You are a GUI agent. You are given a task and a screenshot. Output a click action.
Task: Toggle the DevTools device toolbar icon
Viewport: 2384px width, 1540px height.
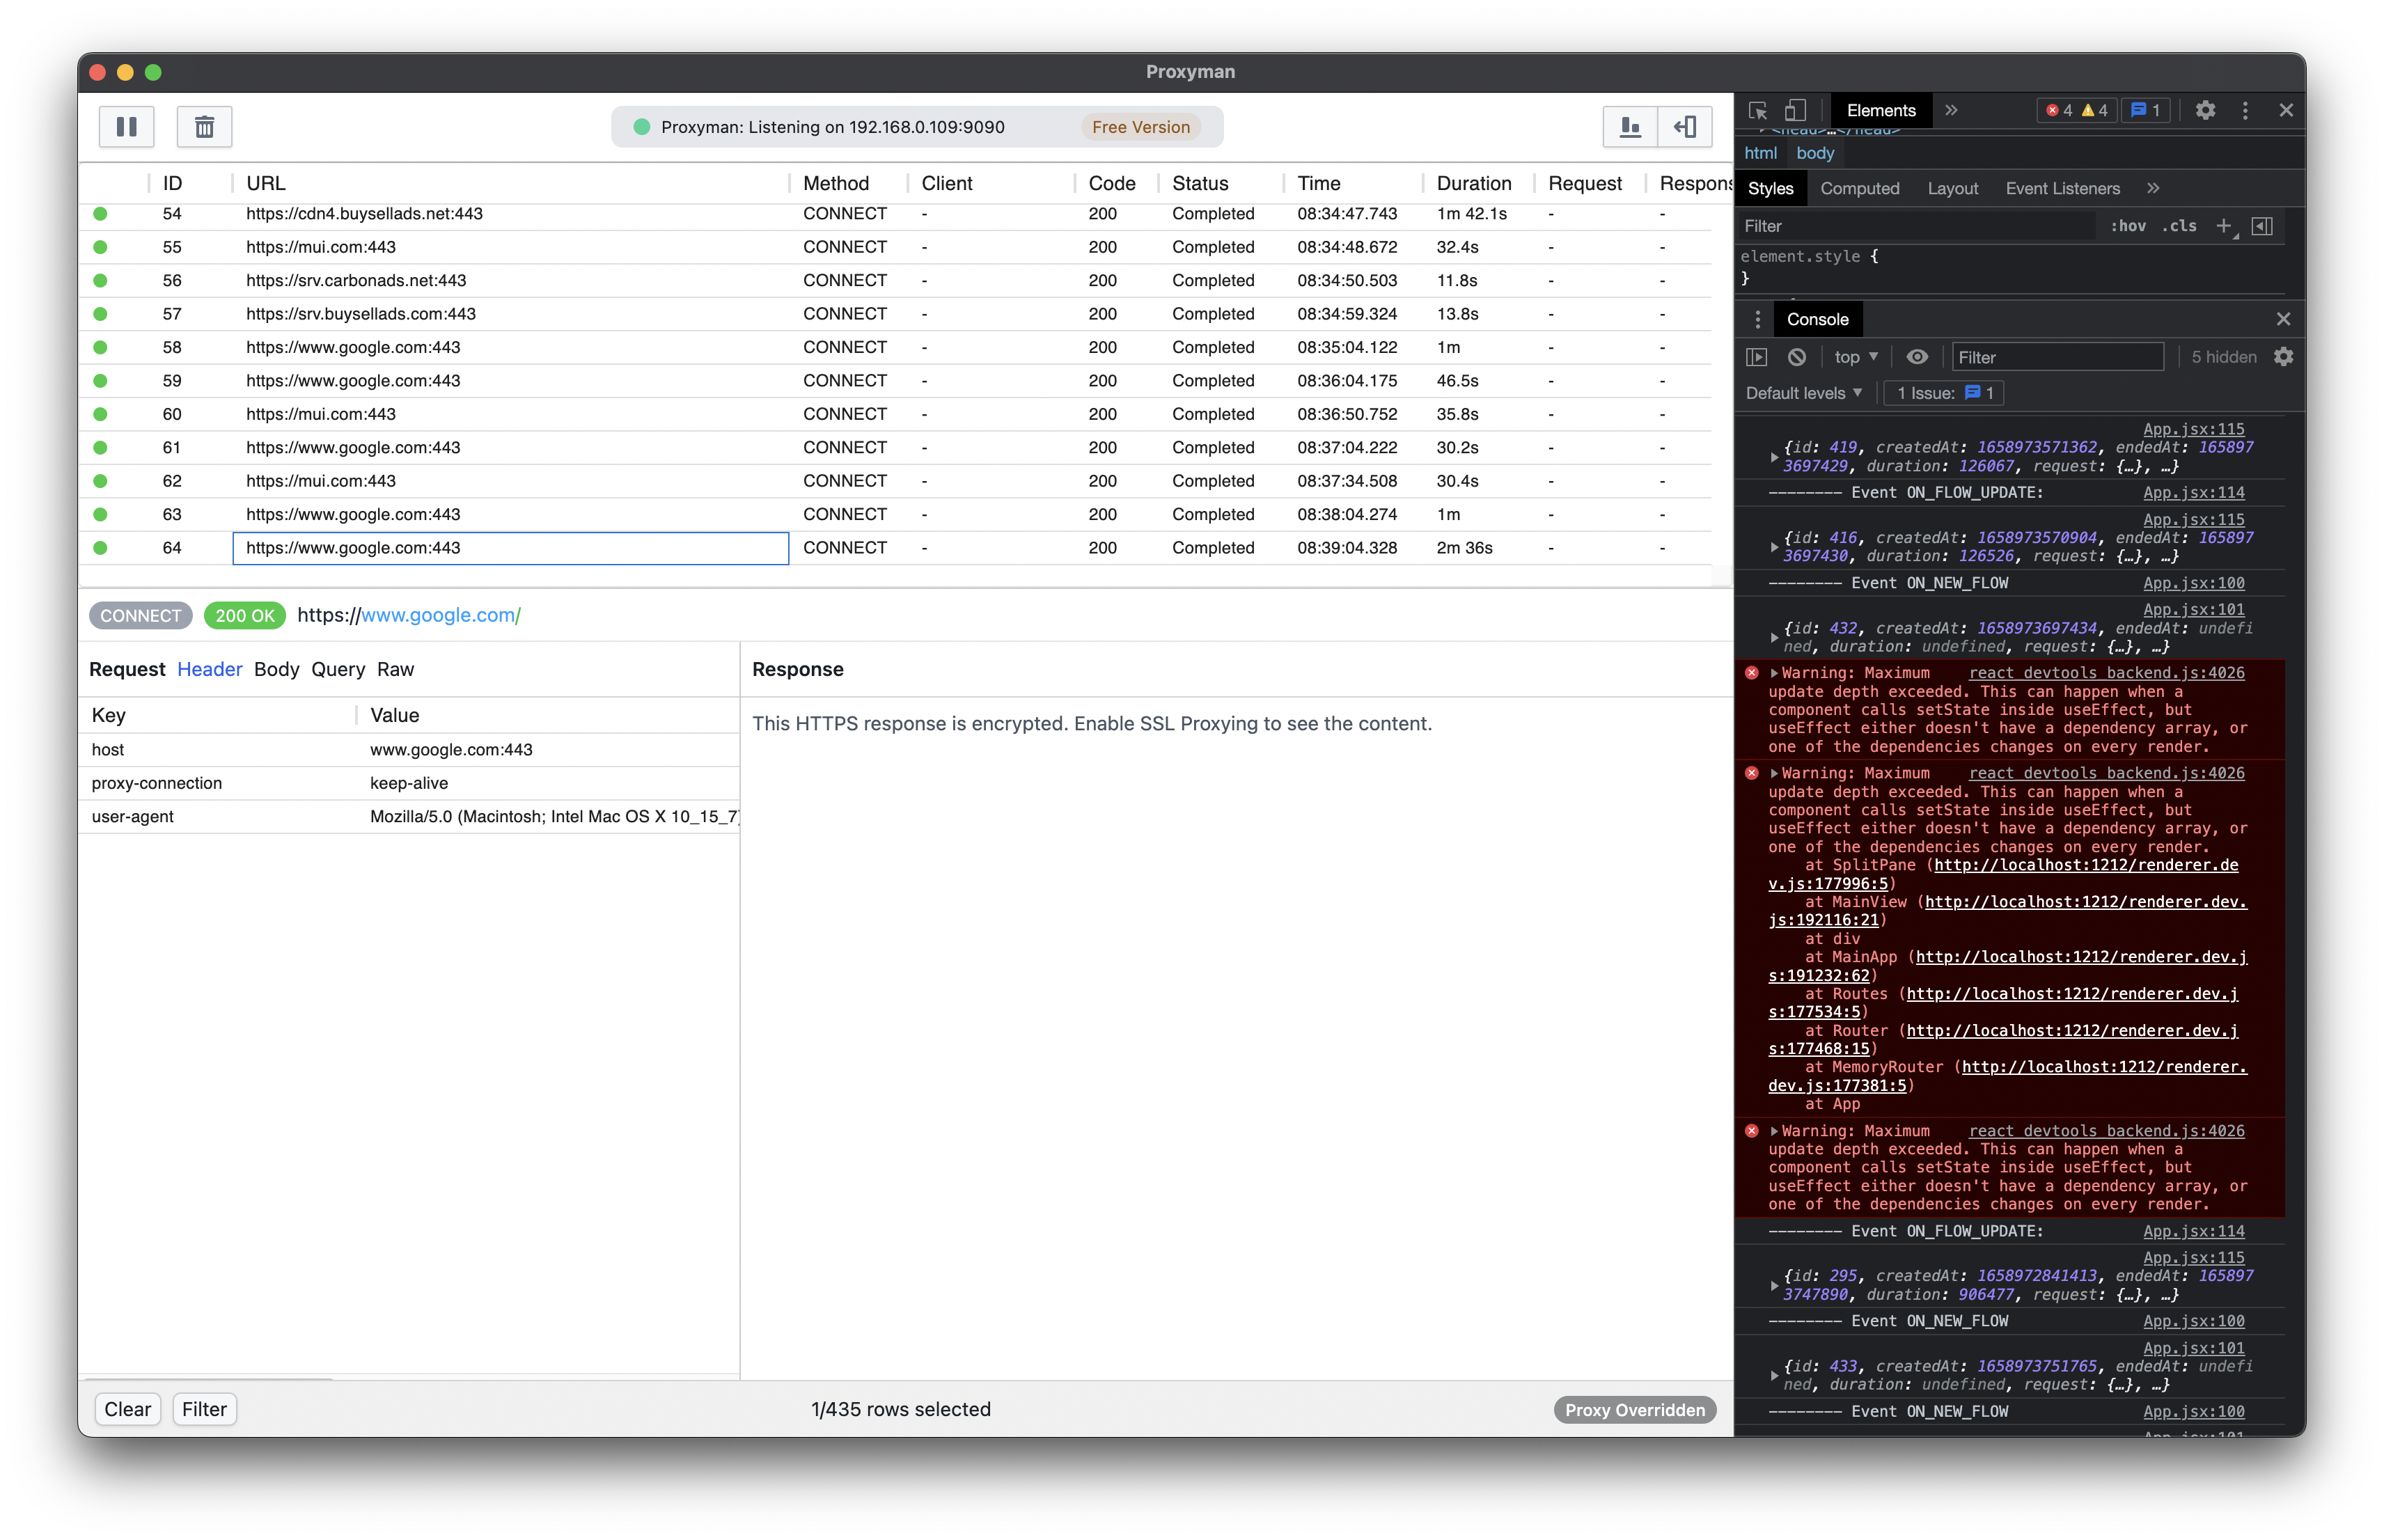click(x=1795, y=110)
